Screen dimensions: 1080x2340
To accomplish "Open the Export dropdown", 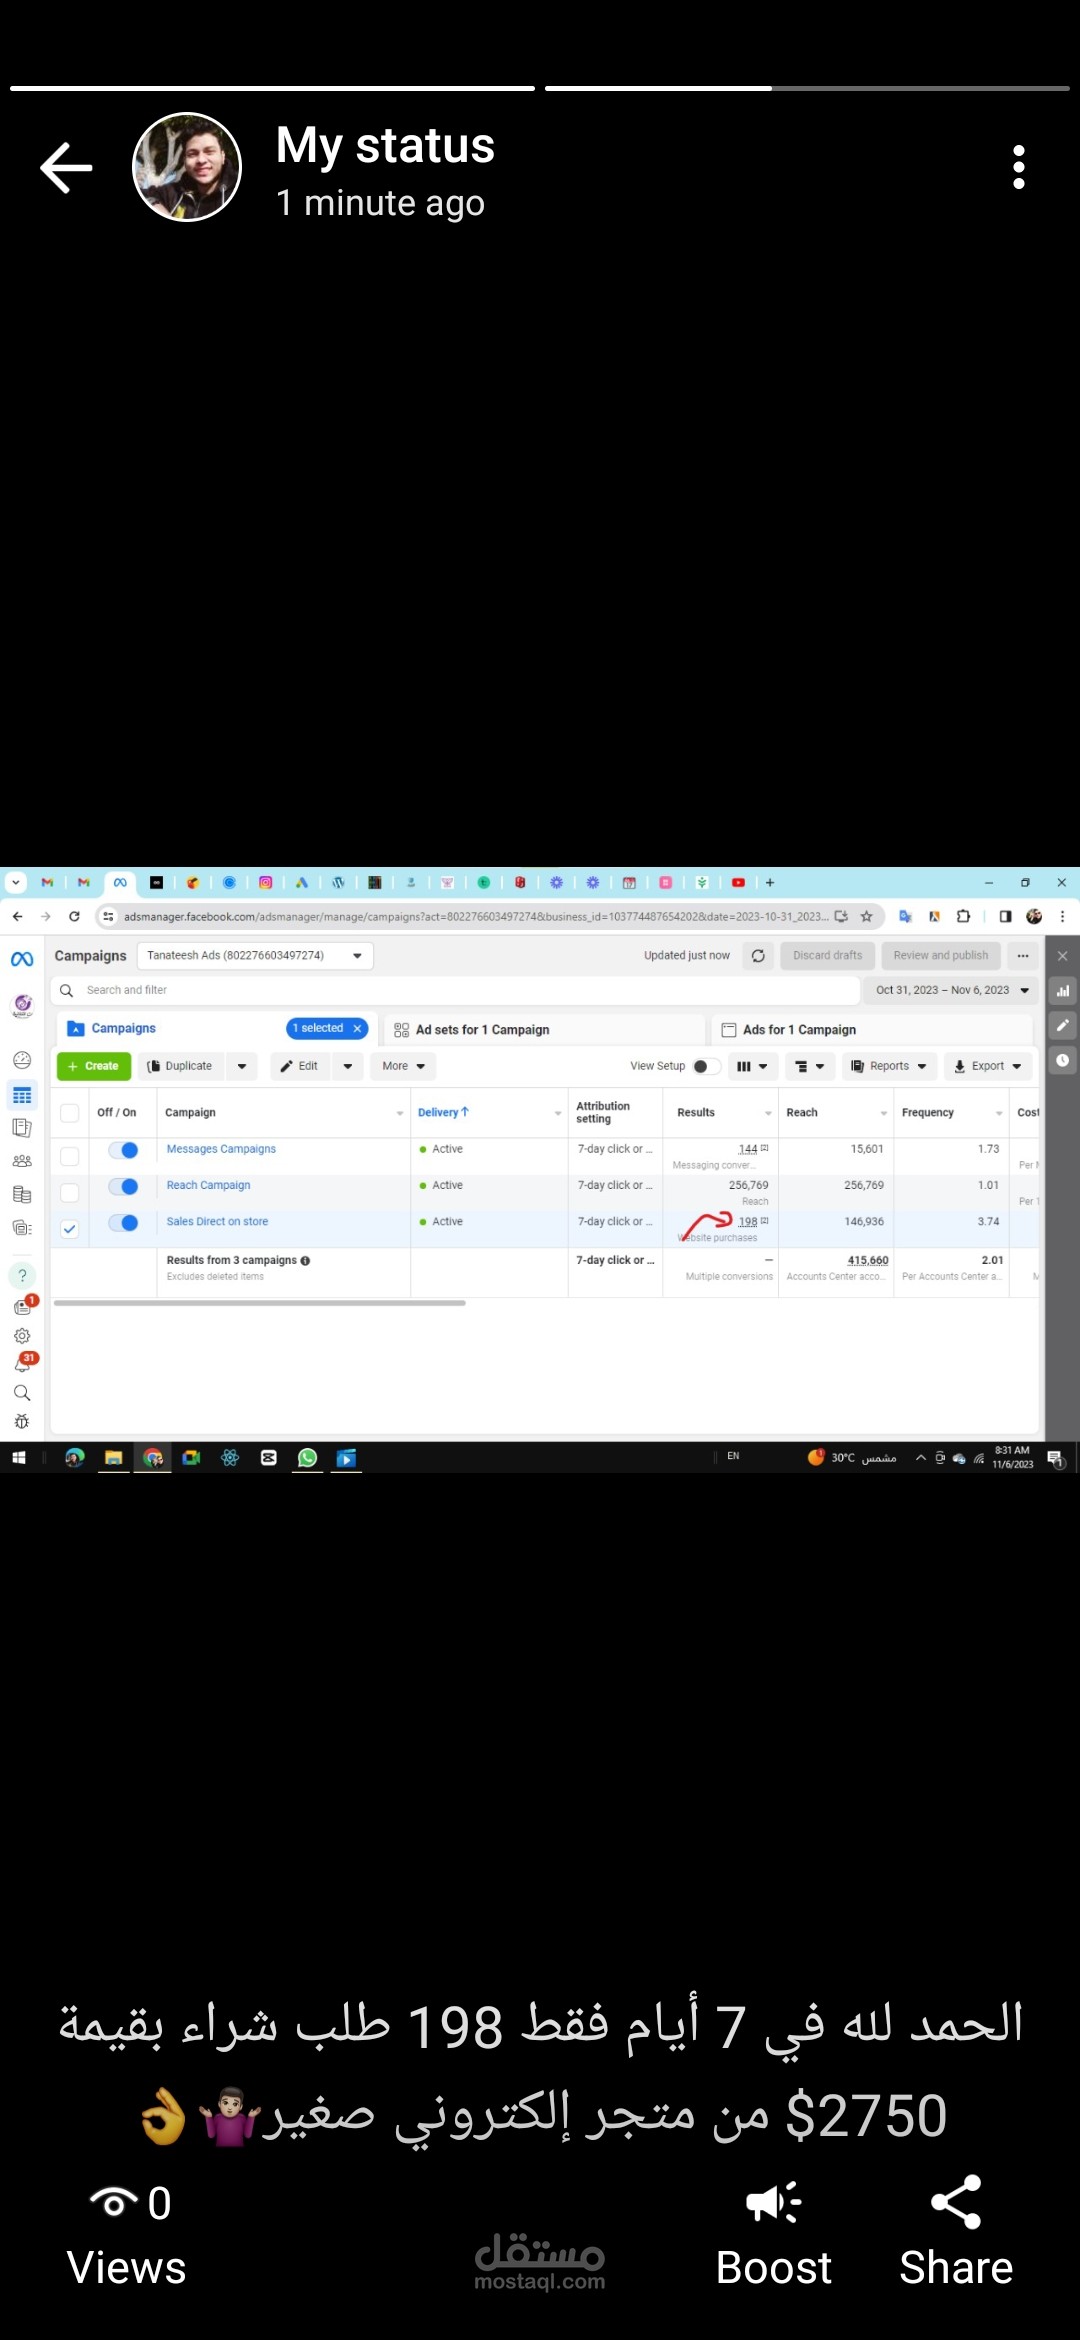I will pyautogui.click(x=988, y=1066).
